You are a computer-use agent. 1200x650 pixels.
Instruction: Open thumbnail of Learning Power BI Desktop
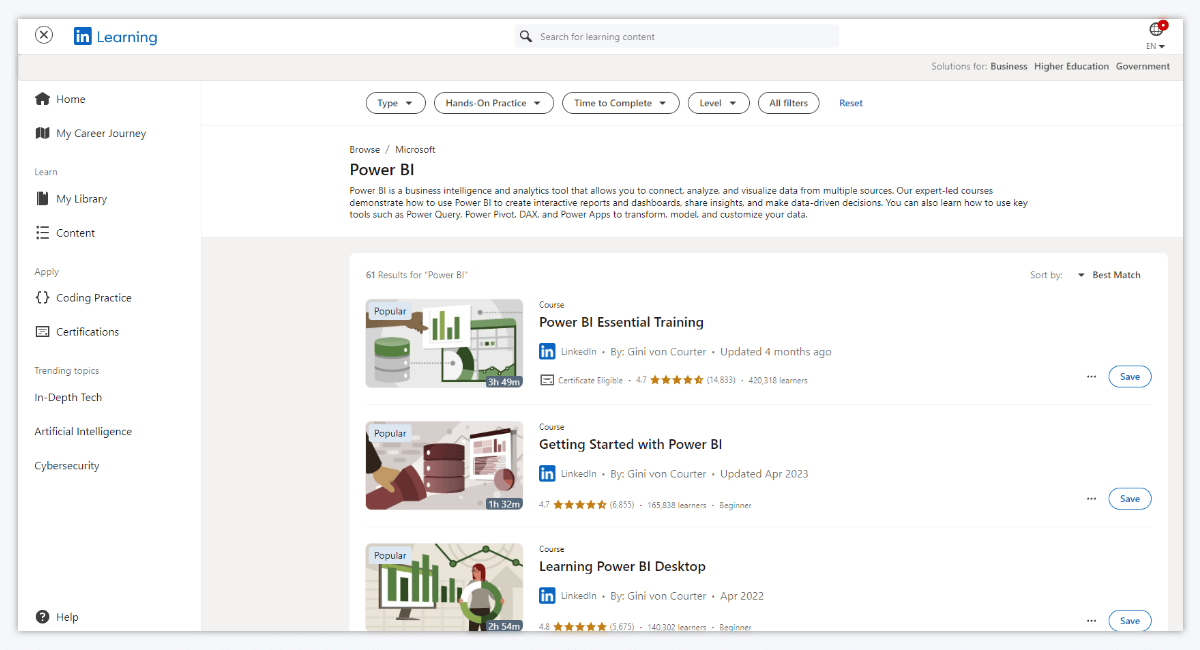[444, 587]
